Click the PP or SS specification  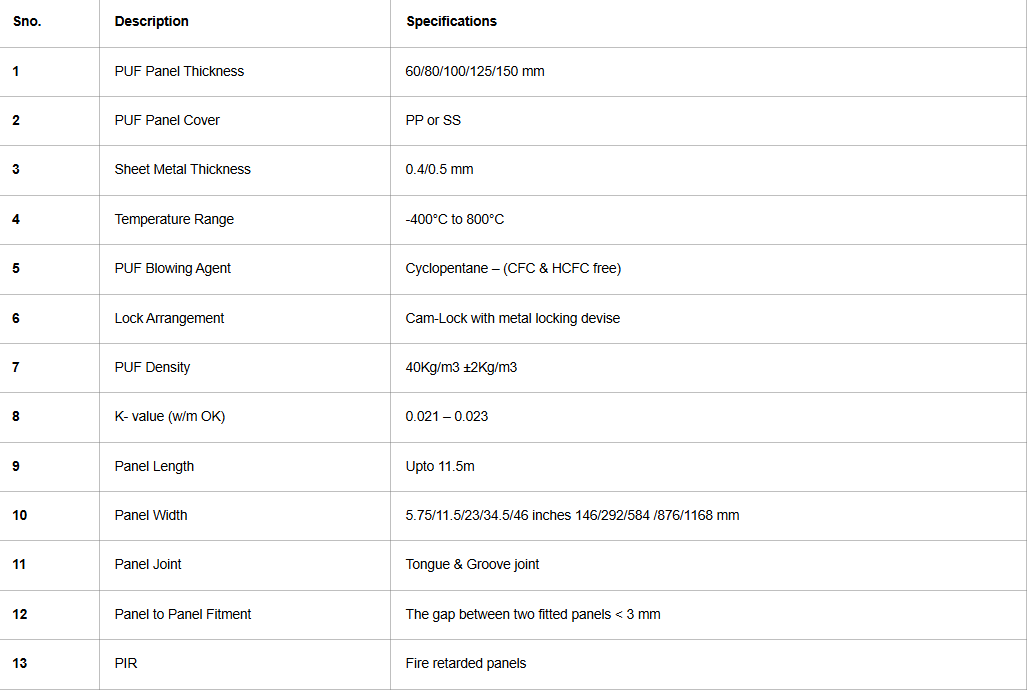(x=433, y=120)
